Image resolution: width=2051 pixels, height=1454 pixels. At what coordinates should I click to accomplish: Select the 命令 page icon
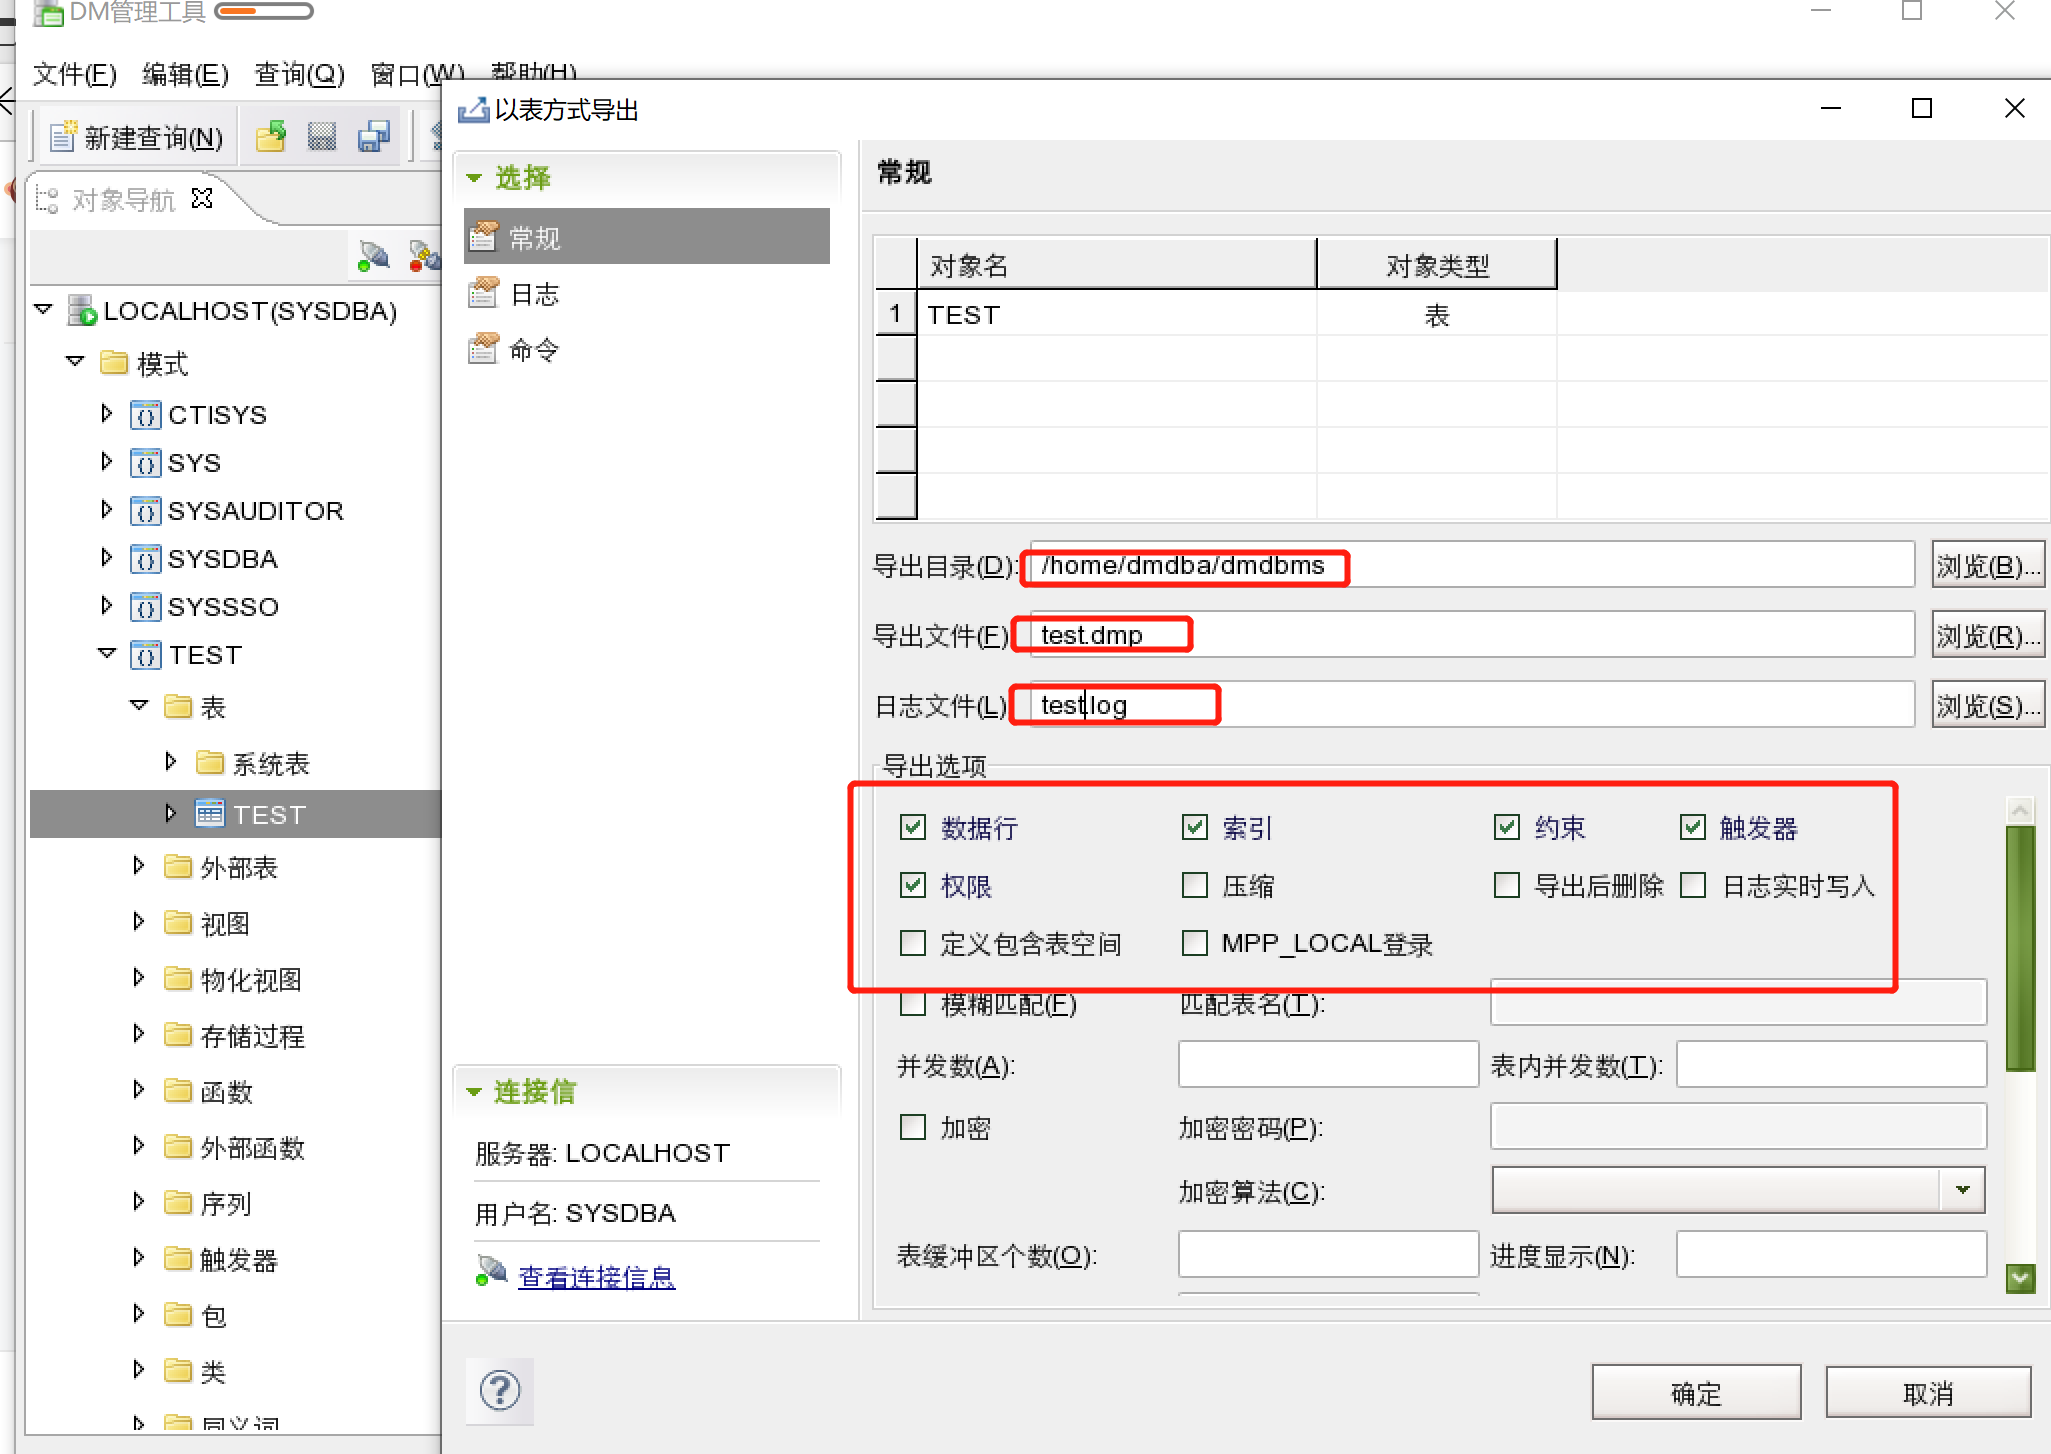(484, 349)
